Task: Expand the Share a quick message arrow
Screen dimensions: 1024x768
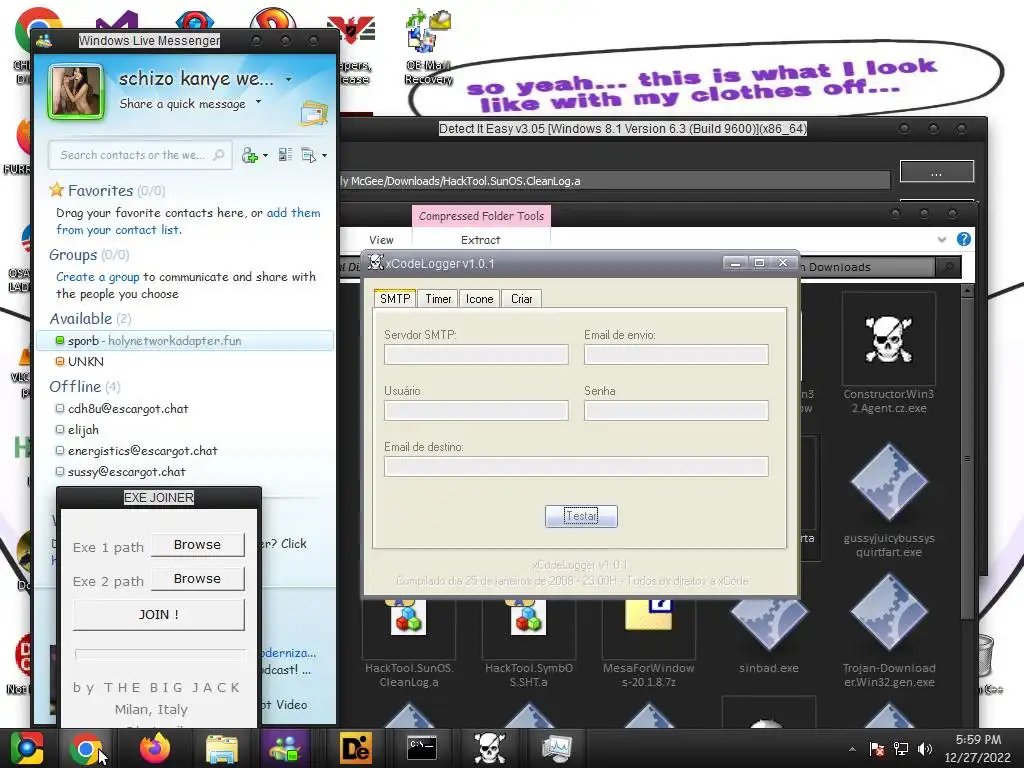Action: 259,102
